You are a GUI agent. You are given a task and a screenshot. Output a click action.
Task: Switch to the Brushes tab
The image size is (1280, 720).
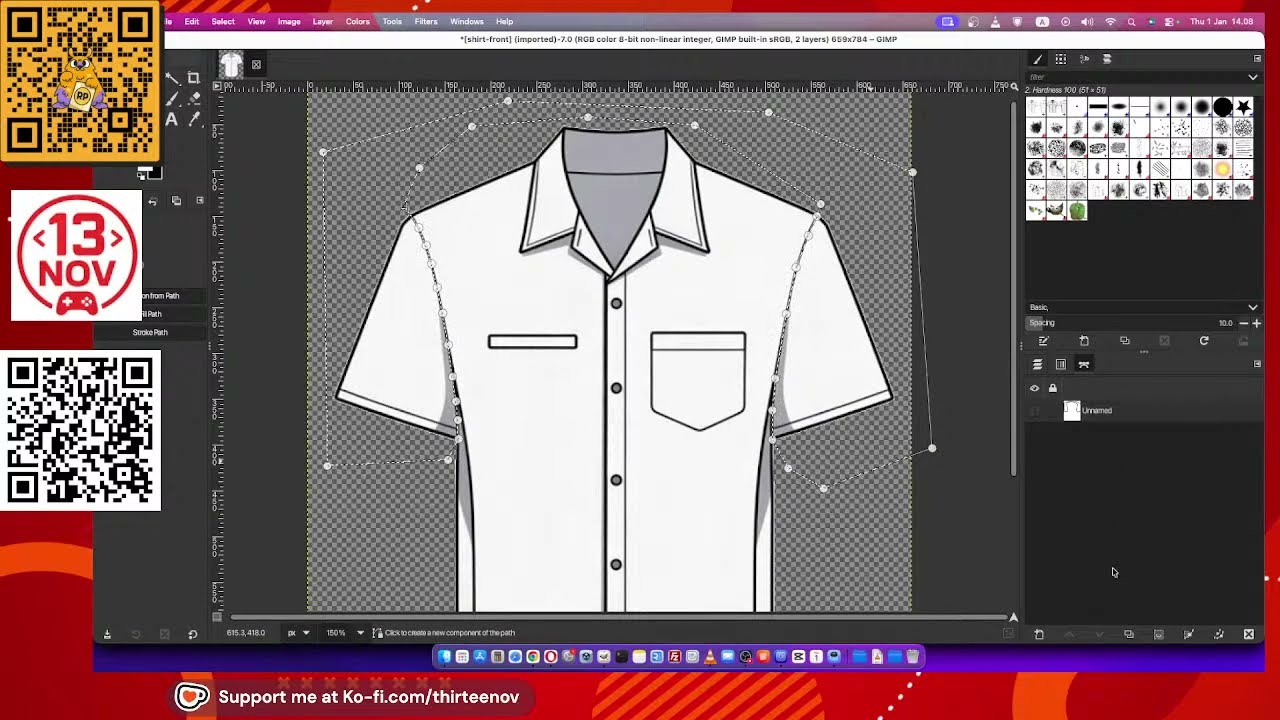(1038, 59)
